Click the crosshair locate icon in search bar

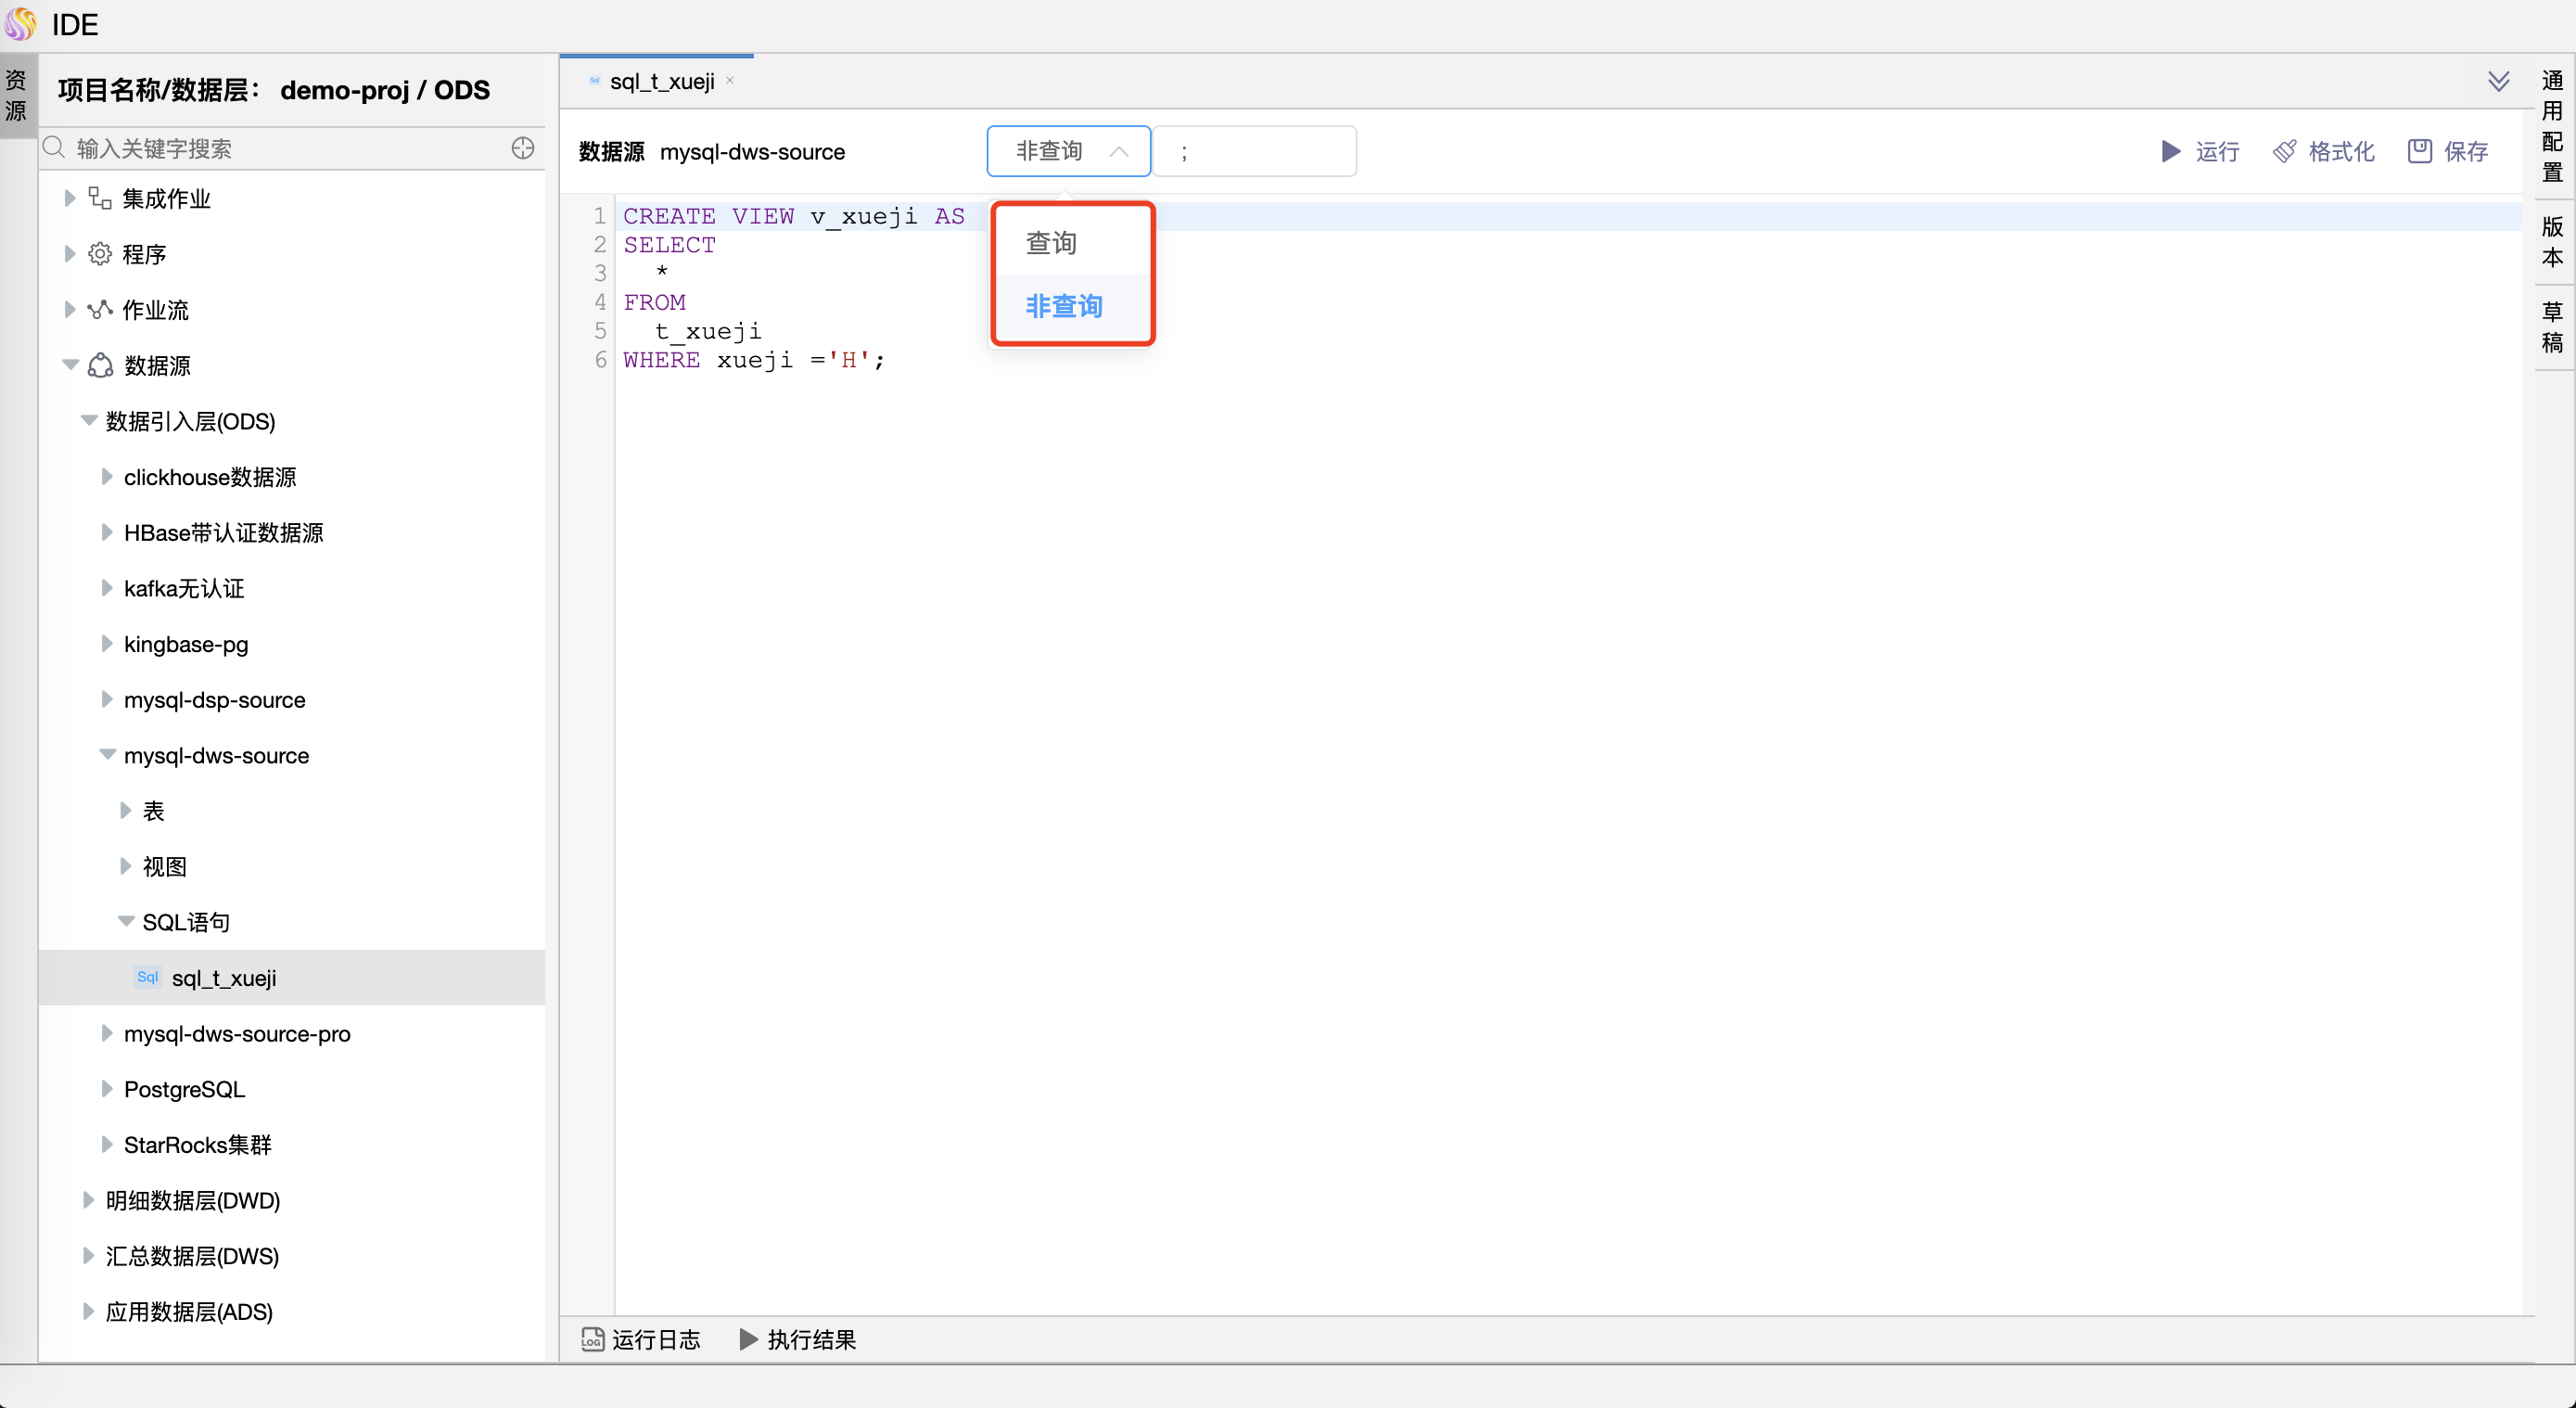(x=522, y=148)
